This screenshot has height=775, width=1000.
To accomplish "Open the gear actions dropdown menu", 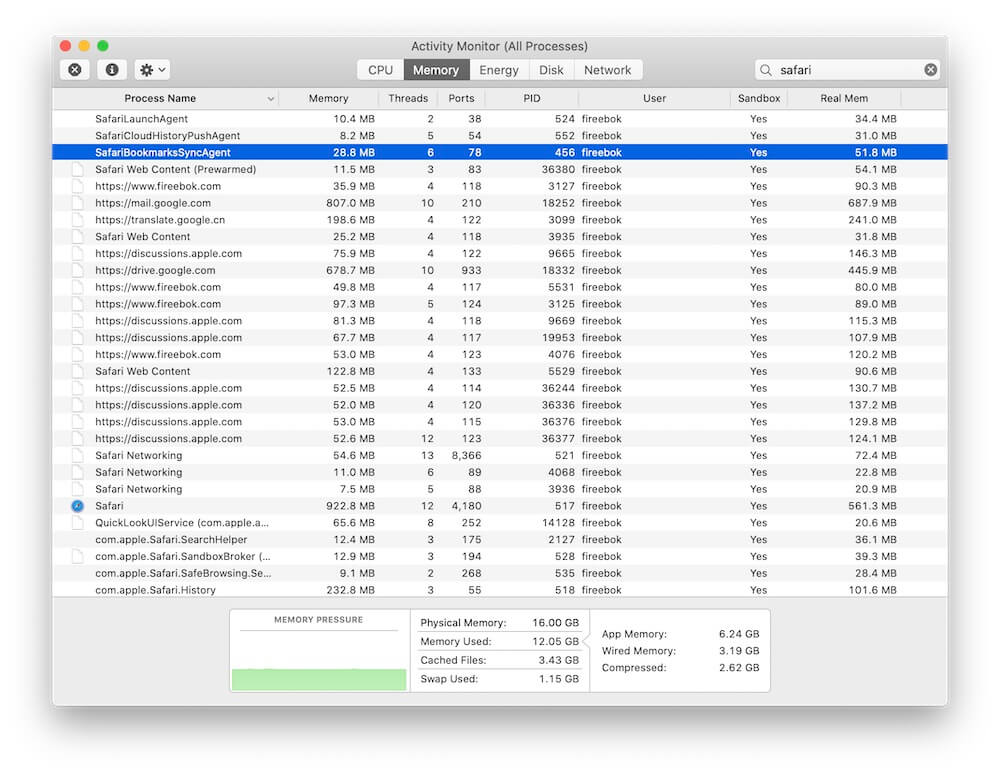I will pyautogui.click(x=152, y=70).
